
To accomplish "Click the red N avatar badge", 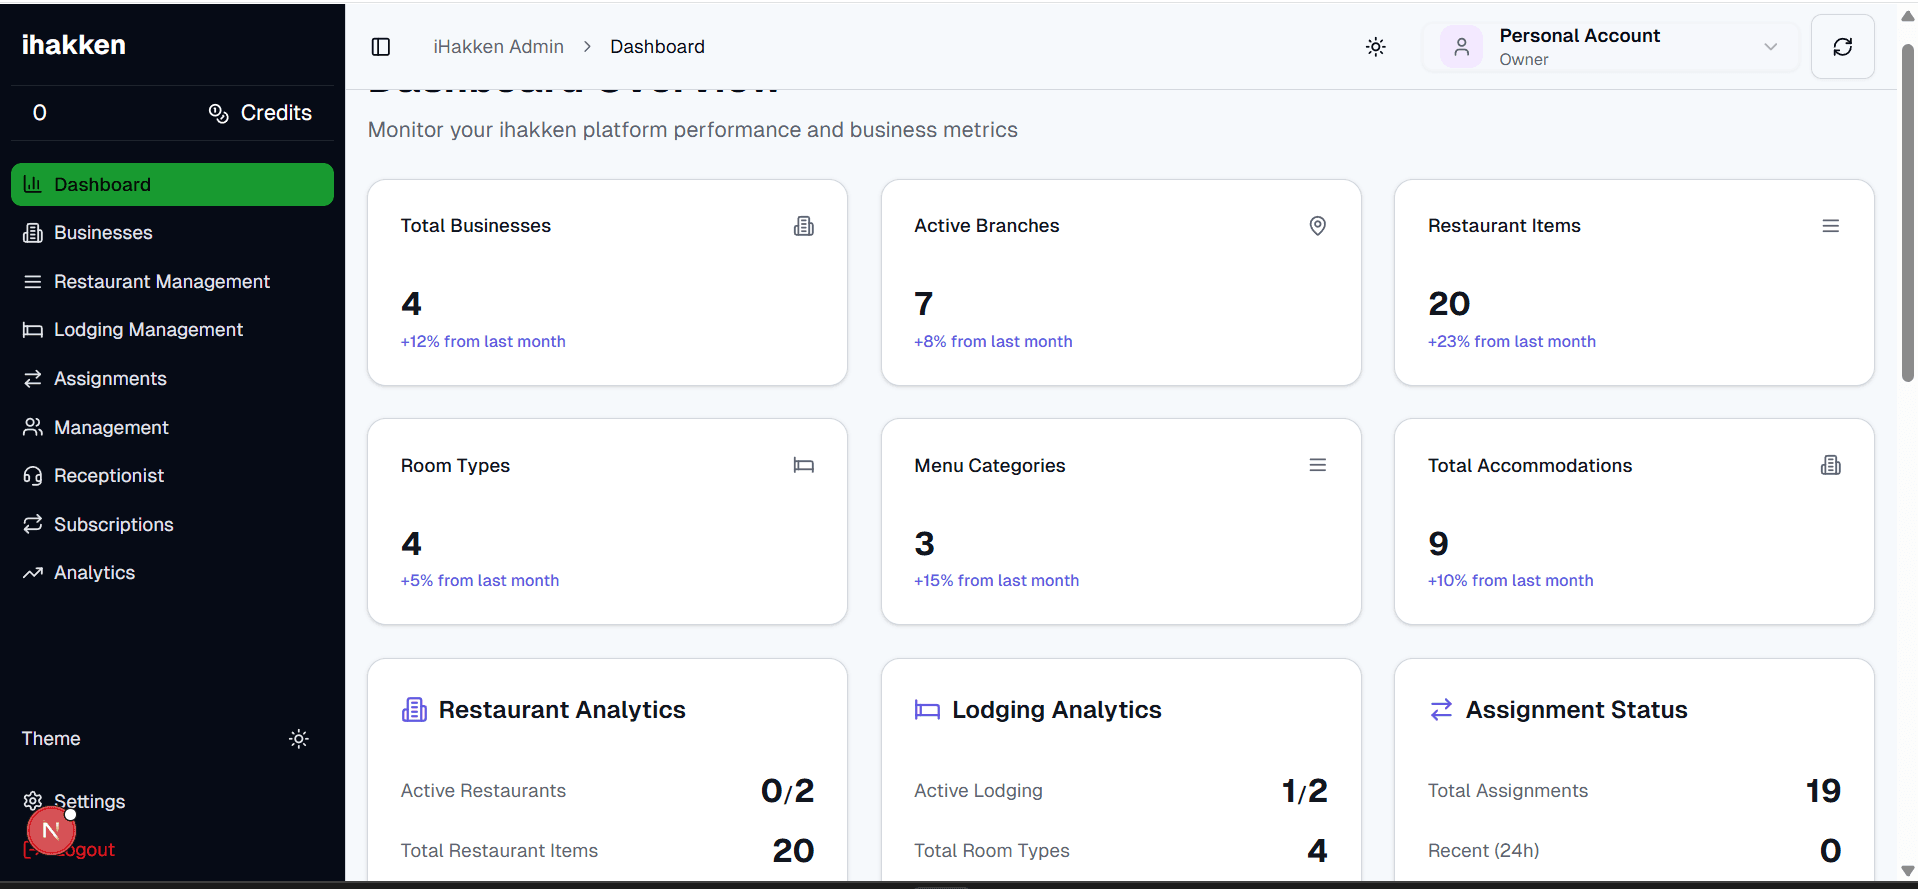I will [51, 831].
